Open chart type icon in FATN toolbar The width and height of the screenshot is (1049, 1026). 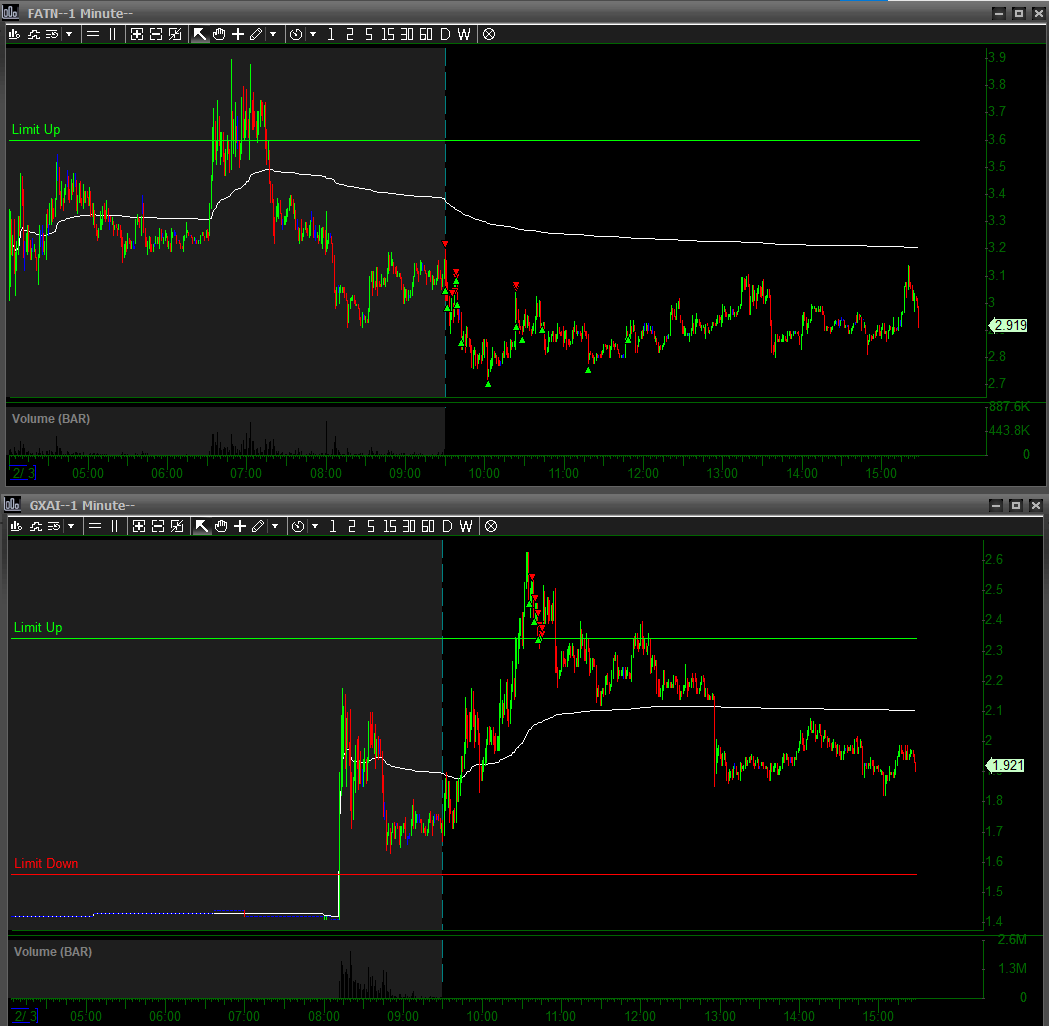(x=14, y=34)
